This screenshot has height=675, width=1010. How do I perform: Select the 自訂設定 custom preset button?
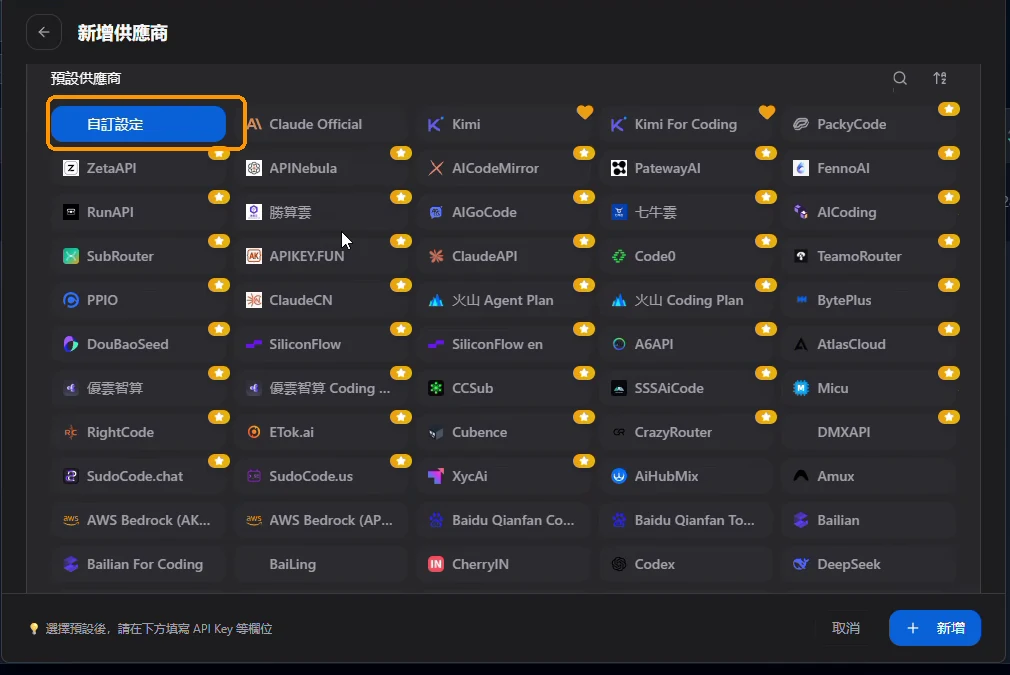[138, 124]
